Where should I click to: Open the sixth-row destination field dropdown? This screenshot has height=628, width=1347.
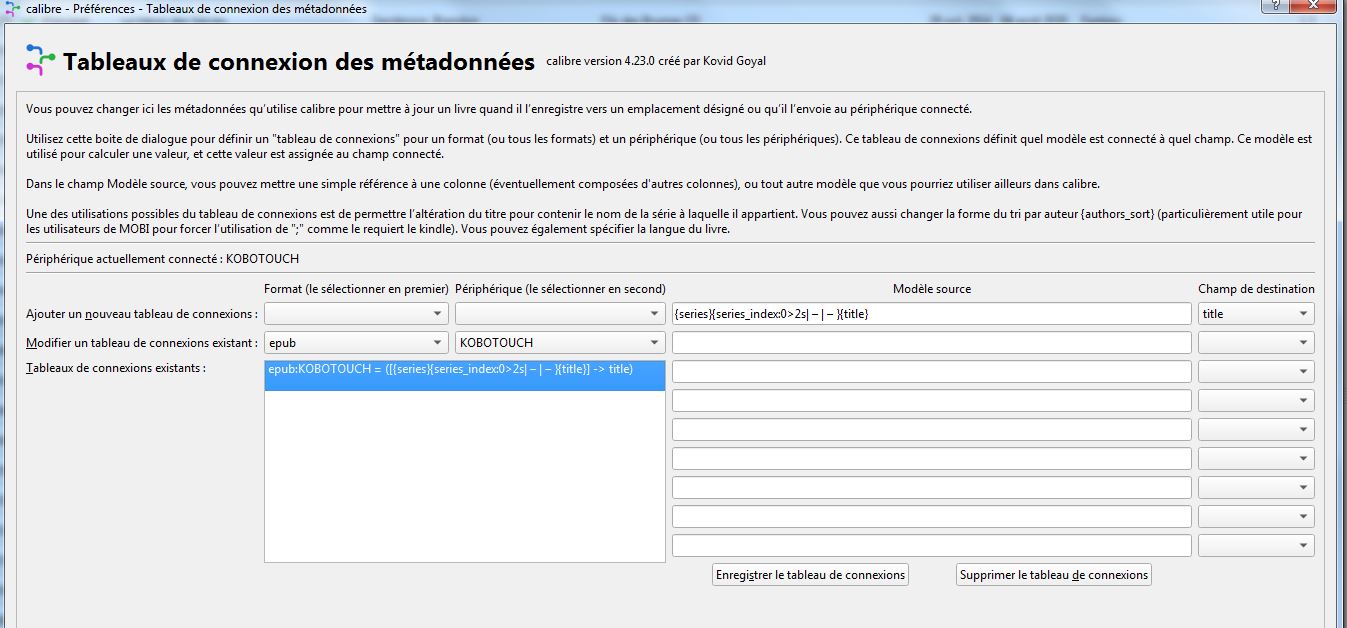click(x=1256, y=459)
